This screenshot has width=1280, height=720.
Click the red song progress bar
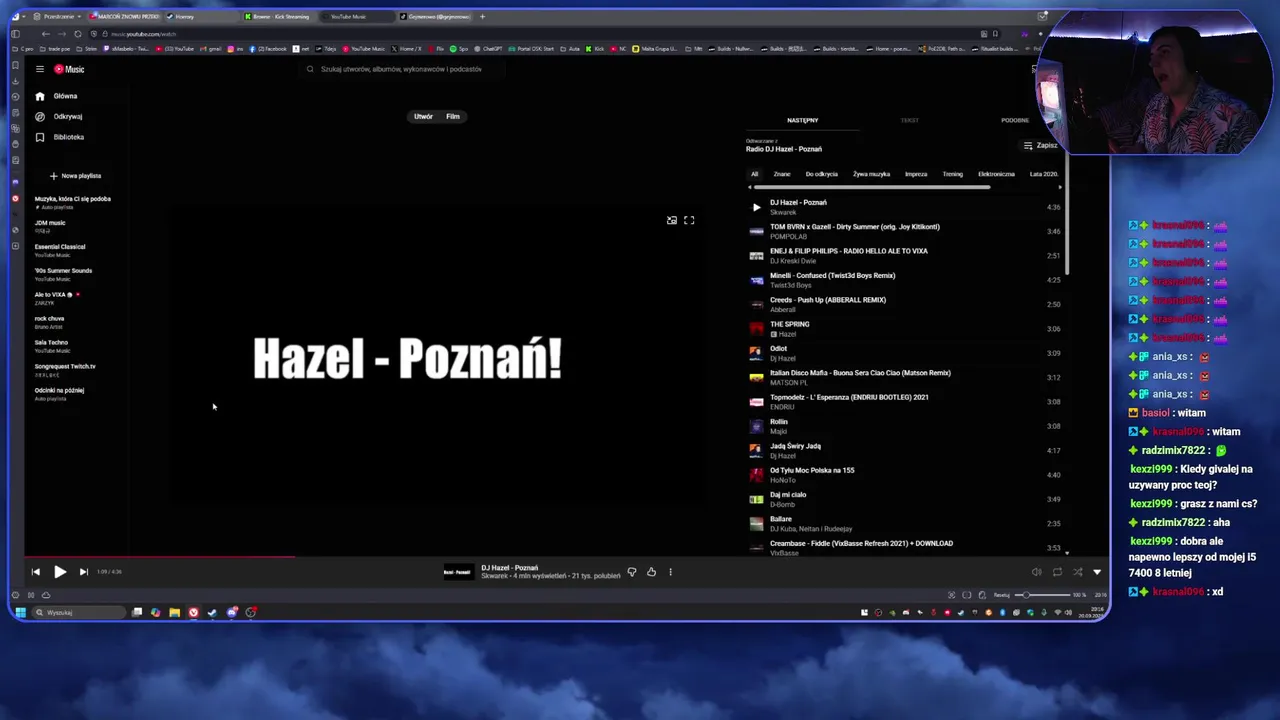160,556
